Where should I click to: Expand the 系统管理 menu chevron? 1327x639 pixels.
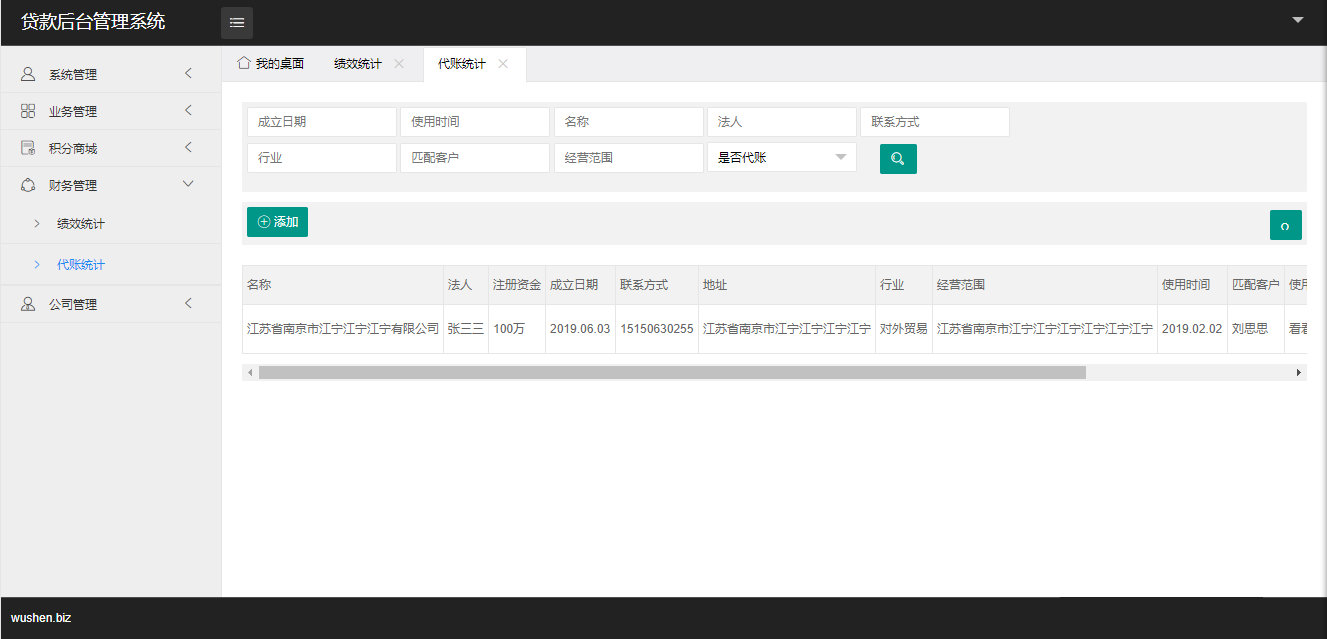coord(188,73)
